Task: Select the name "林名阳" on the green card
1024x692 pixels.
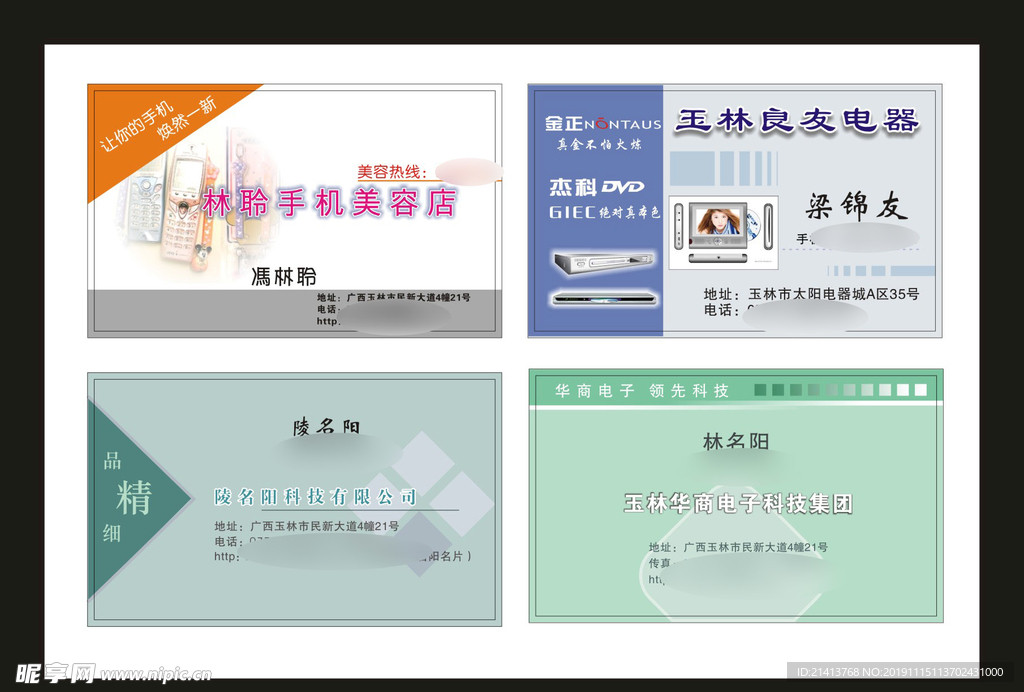Action: point(736,441)
